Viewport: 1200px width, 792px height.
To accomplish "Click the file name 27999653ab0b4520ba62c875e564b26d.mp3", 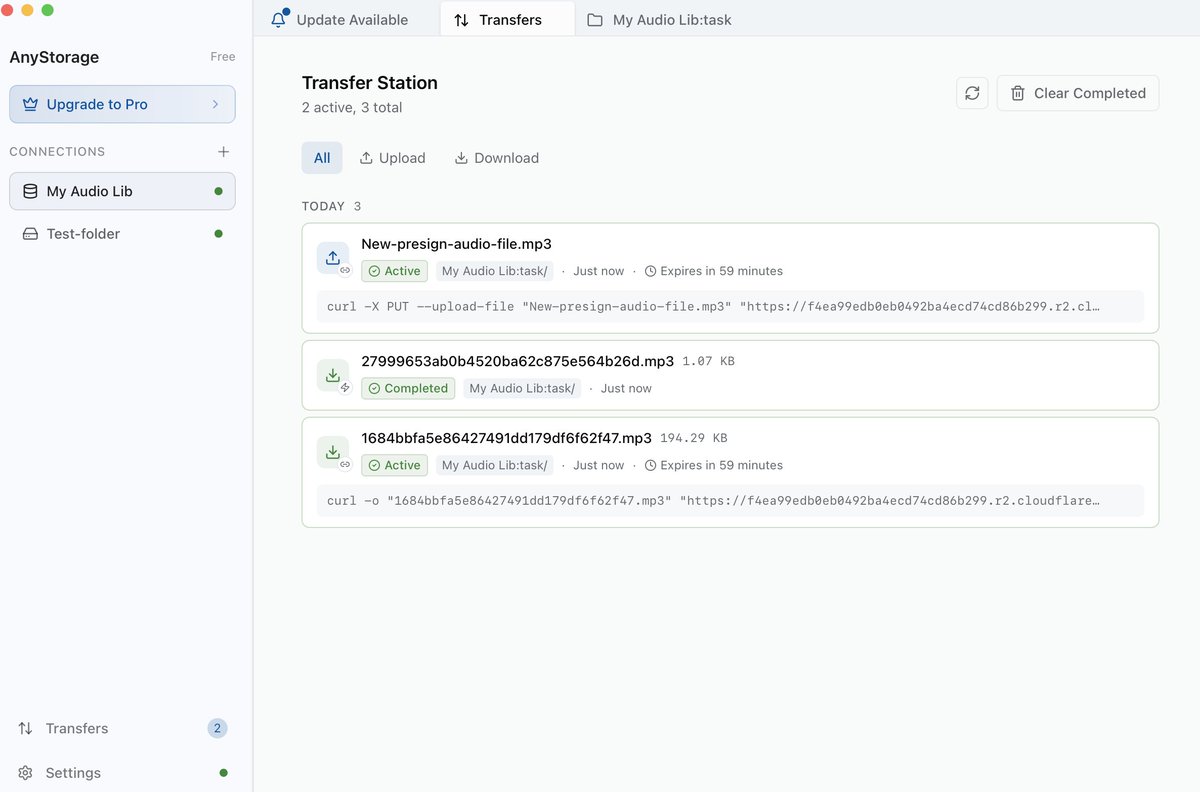I will tap(517, 361).
